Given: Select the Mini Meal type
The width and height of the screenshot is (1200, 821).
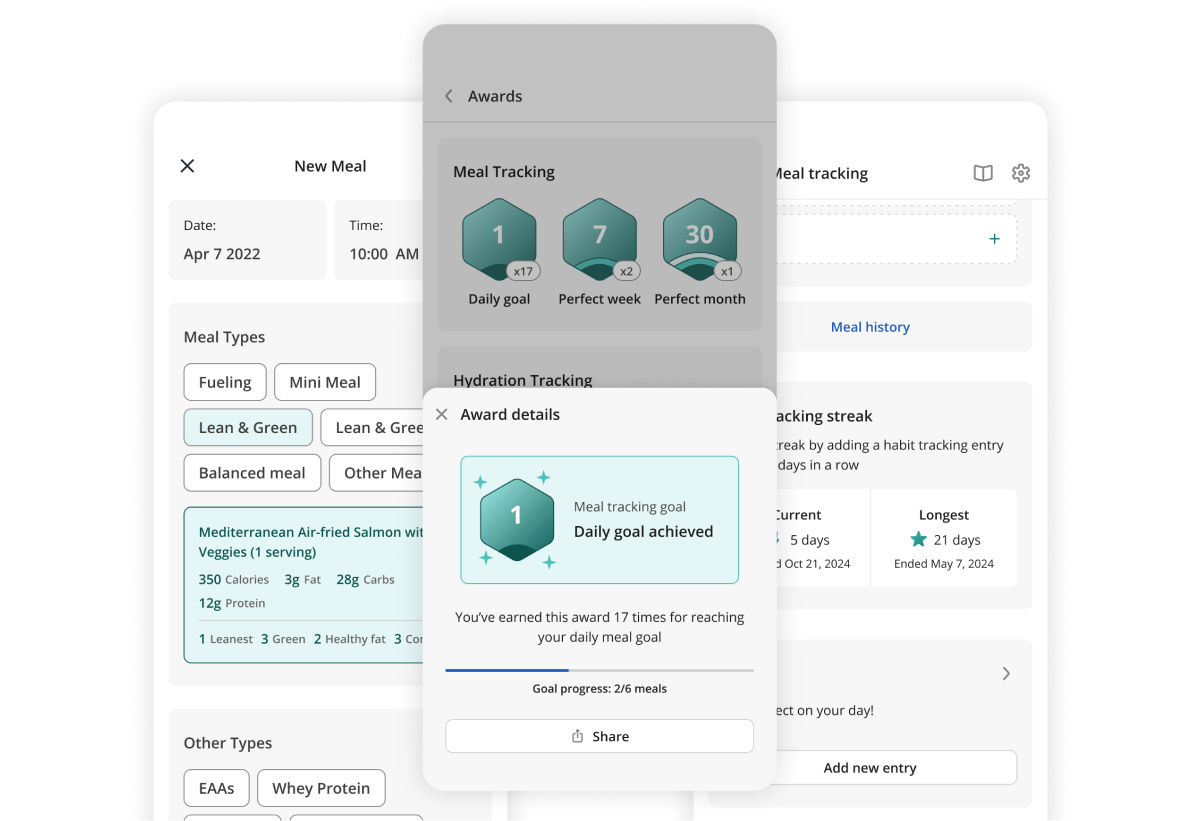Looking at the screenshot, I should (x=325, y=382).
